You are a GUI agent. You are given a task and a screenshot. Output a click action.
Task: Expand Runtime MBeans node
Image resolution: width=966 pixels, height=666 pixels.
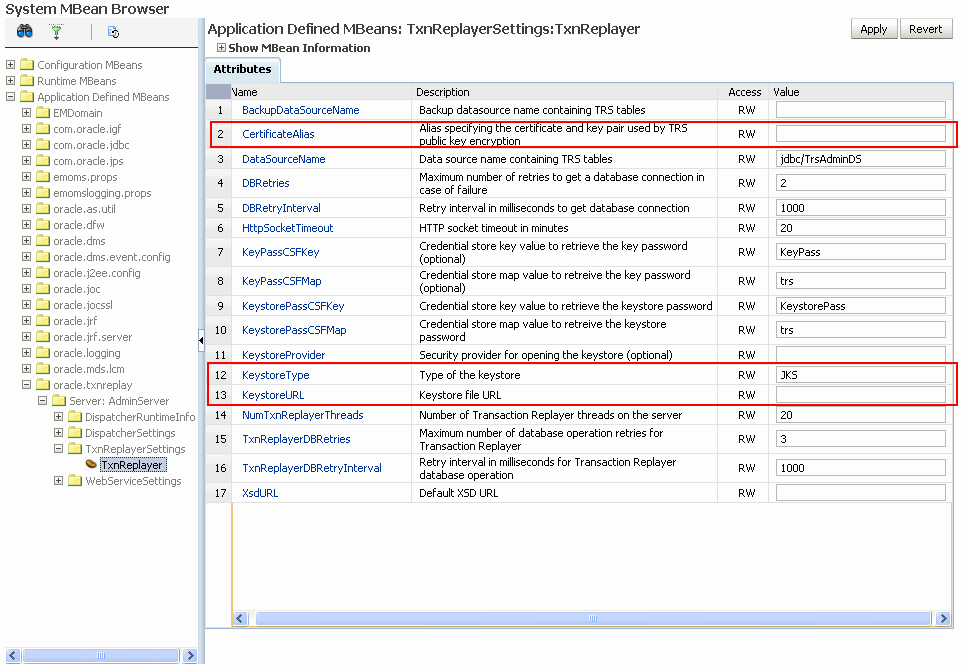tap(10, 80)
